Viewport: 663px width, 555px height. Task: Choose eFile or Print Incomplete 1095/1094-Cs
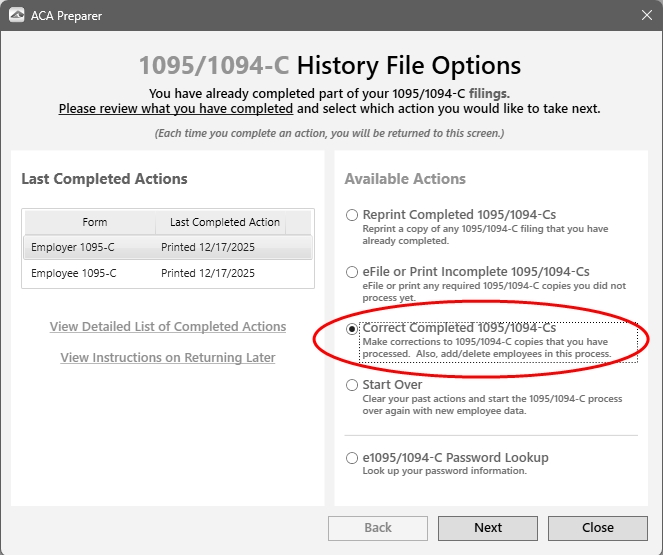pos(352,272)
